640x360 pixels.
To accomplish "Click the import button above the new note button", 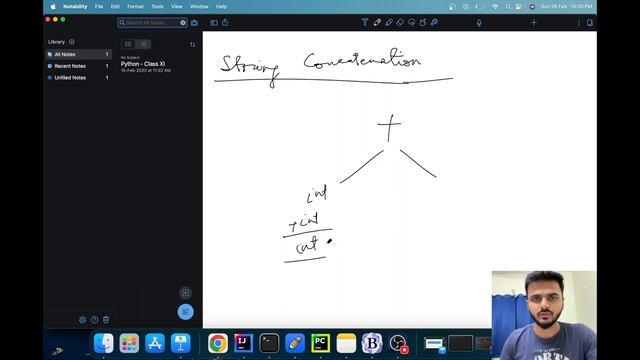I will [185, 293].
